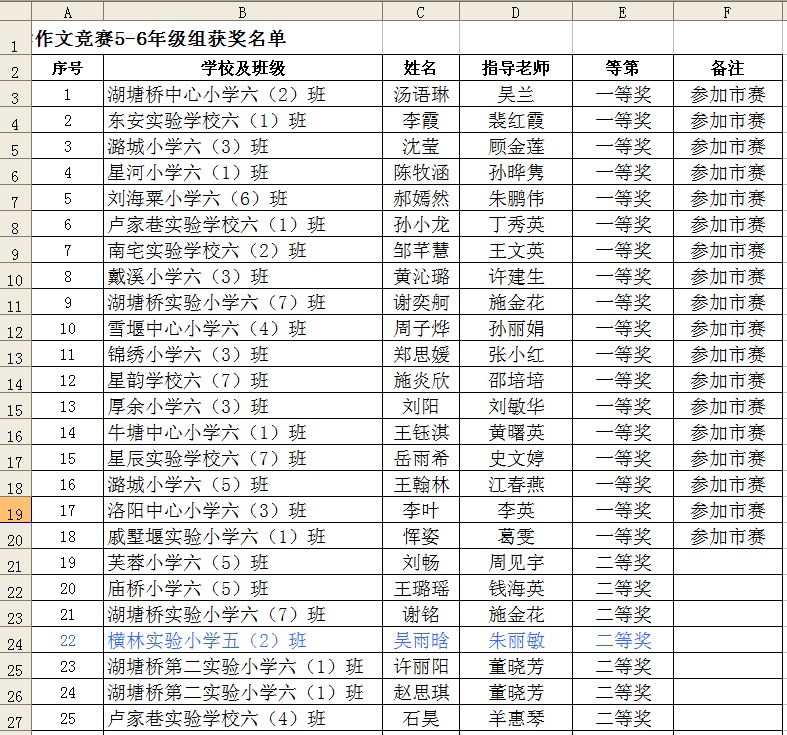Select column A header
Viewport: 787px width, 735px height.
pyautogui.click(x=68, y=12)
